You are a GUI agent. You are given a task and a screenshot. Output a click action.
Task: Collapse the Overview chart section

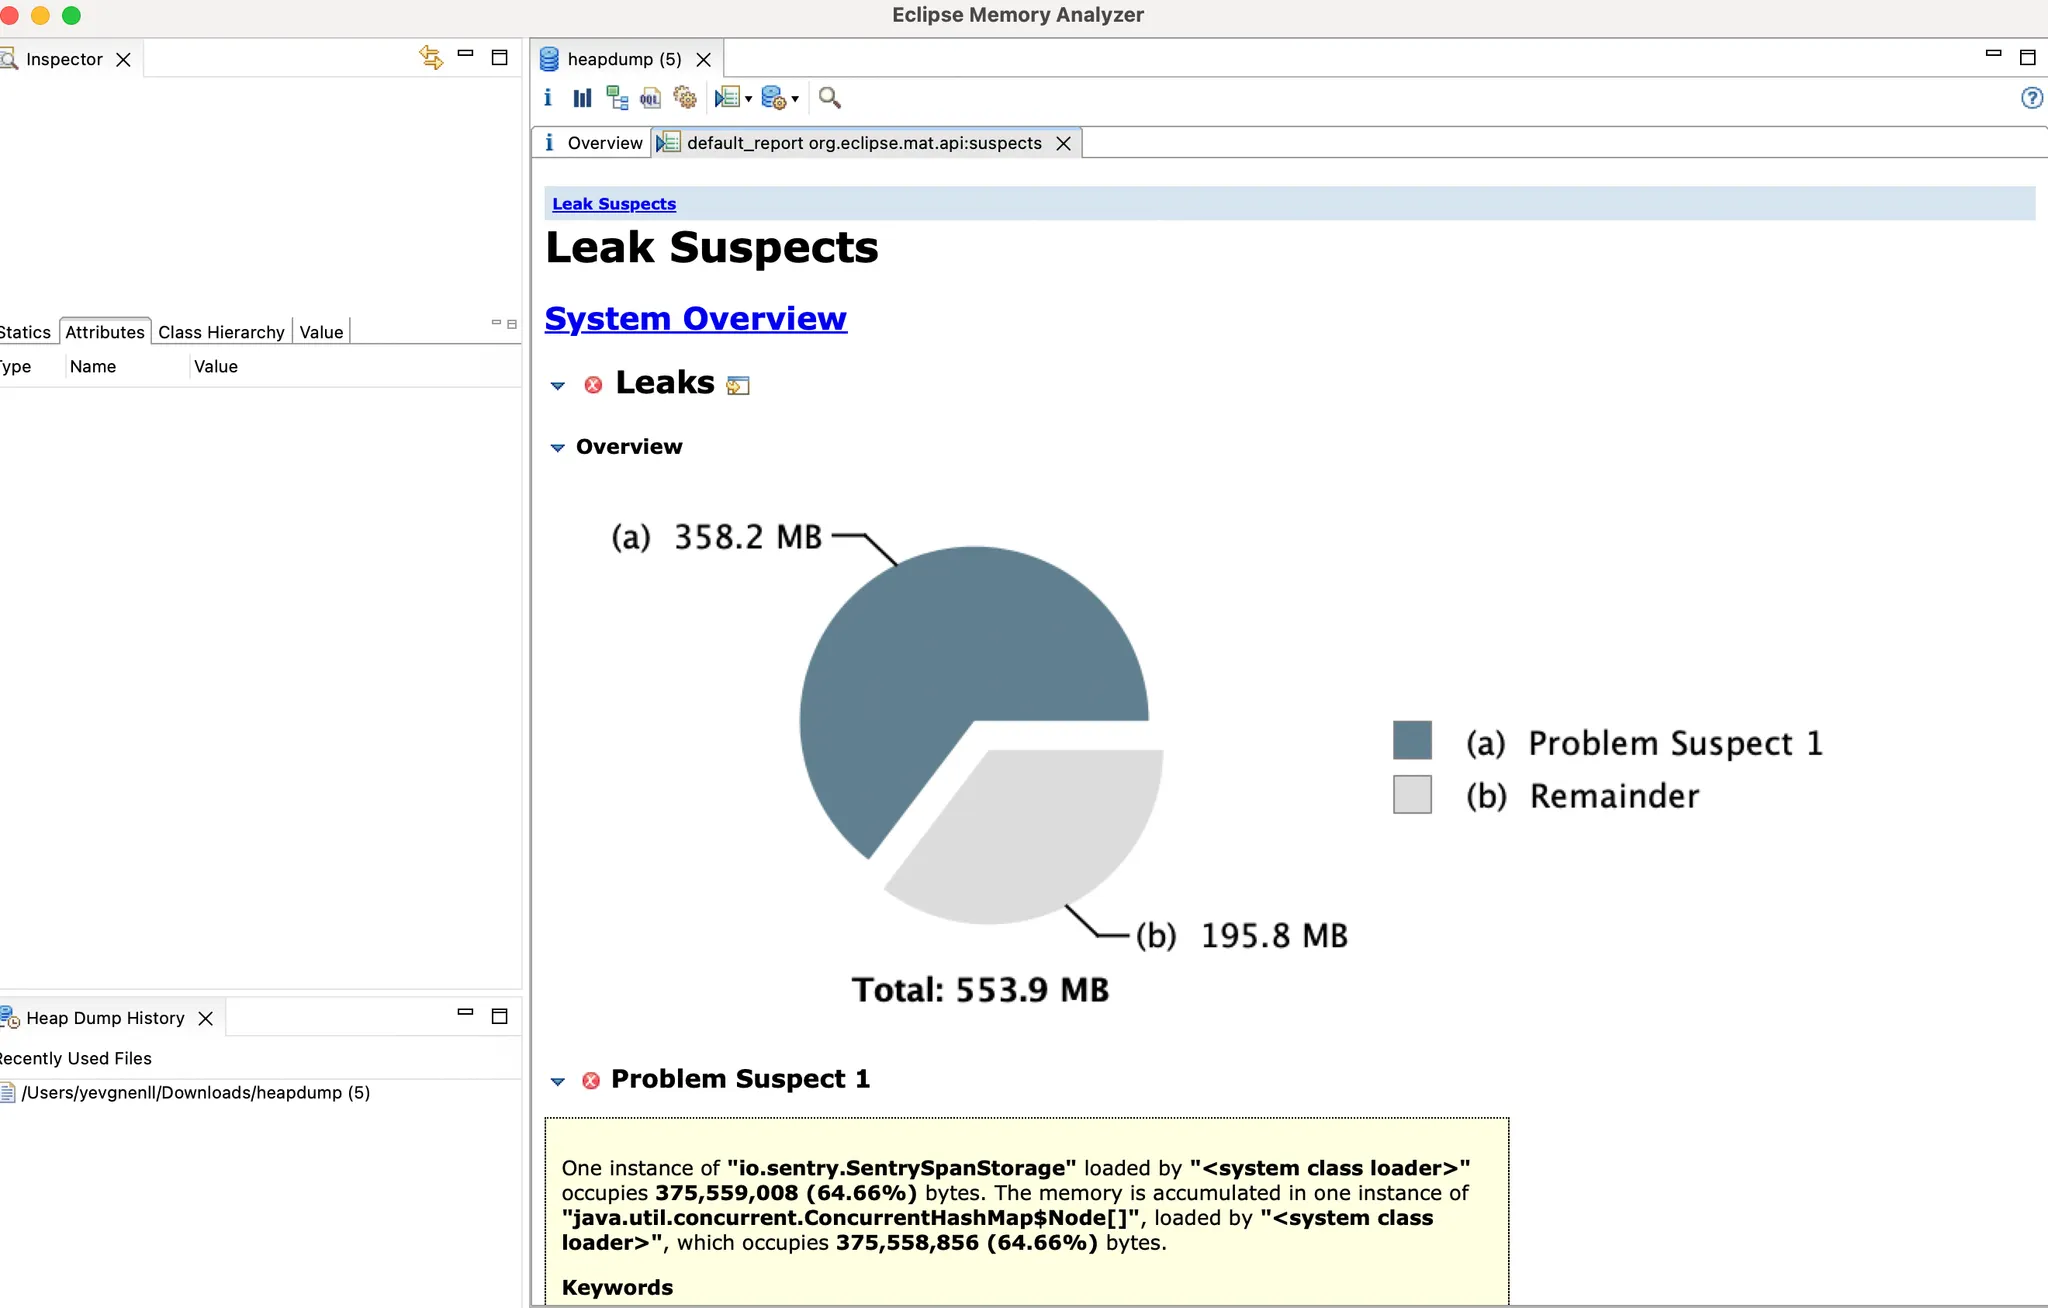pyautogui.click(x=558, y=448)
